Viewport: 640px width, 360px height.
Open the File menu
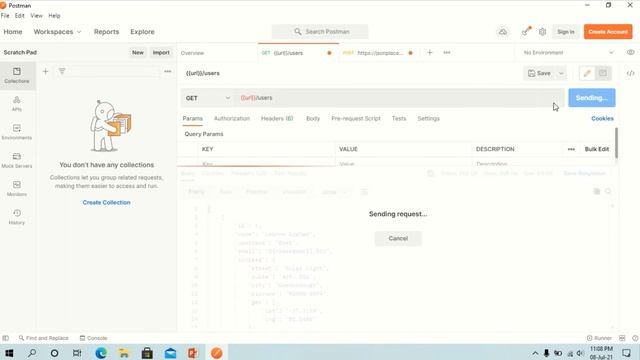click(x=5, y=16)
